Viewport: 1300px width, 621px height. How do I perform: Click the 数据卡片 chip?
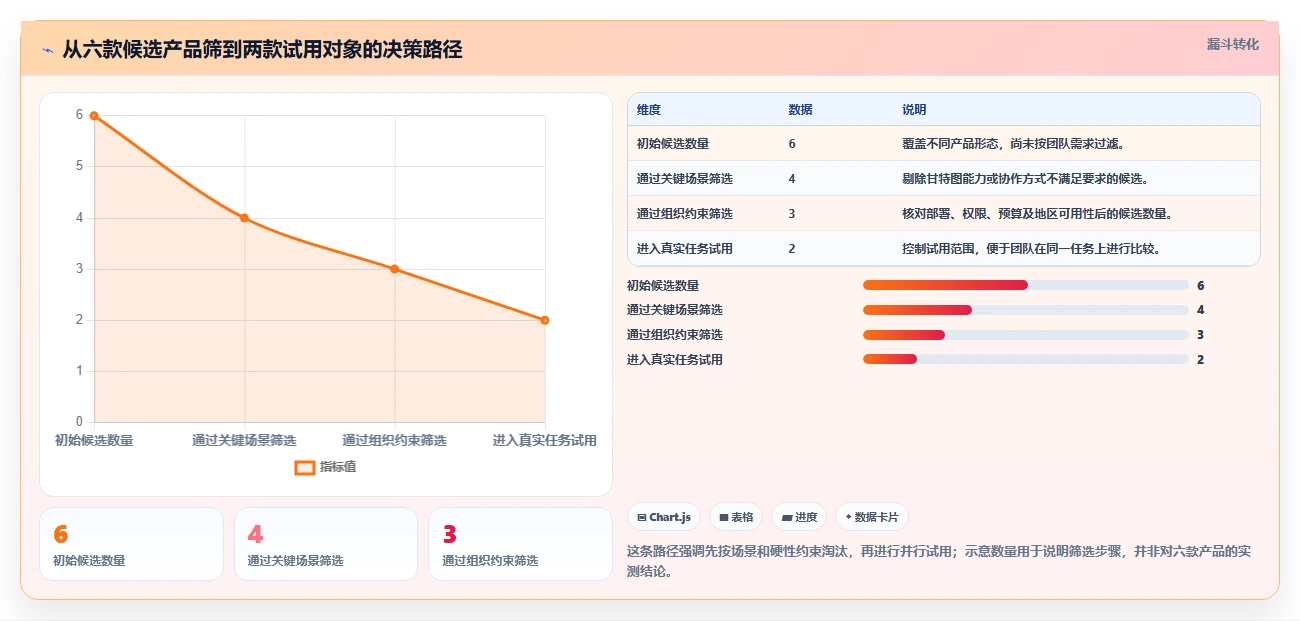871,517
